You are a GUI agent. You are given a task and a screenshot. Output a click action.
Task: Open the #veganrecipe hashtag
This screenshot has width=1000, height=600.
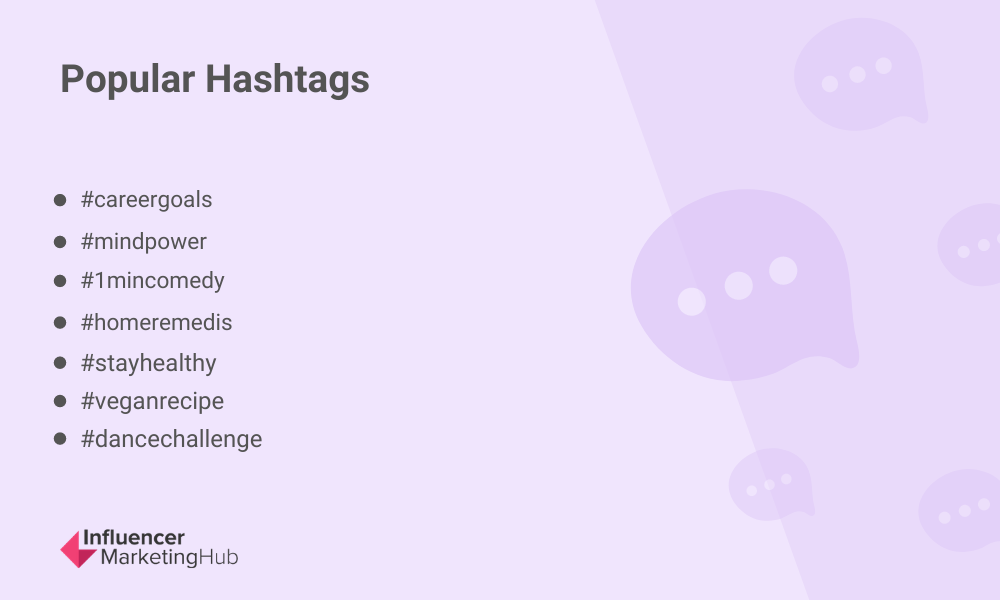[x=152, y=401]
